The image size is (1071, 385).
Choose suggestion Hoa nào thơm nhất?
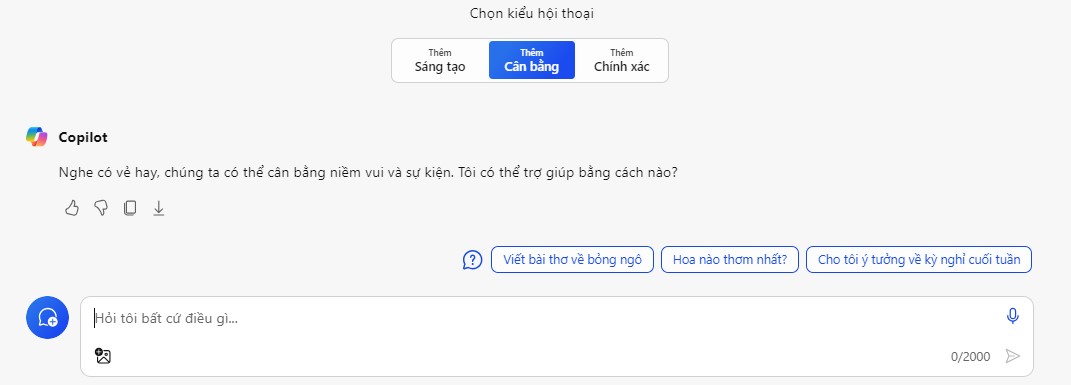(x=729, y=259)
